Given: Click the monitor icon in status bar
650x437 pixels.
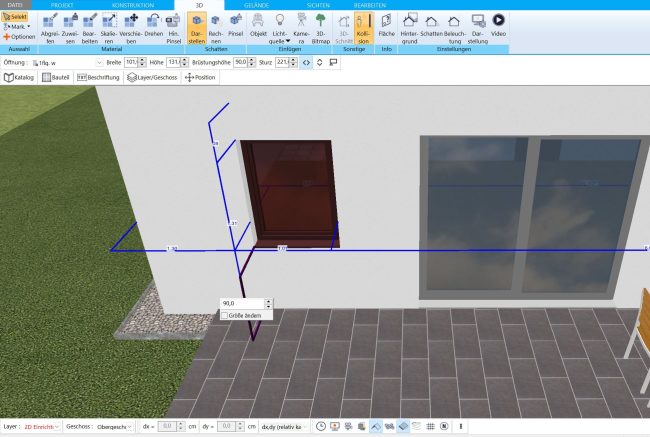Looking at the screenshot, I should pyautogui.click(x=335, y=426).
